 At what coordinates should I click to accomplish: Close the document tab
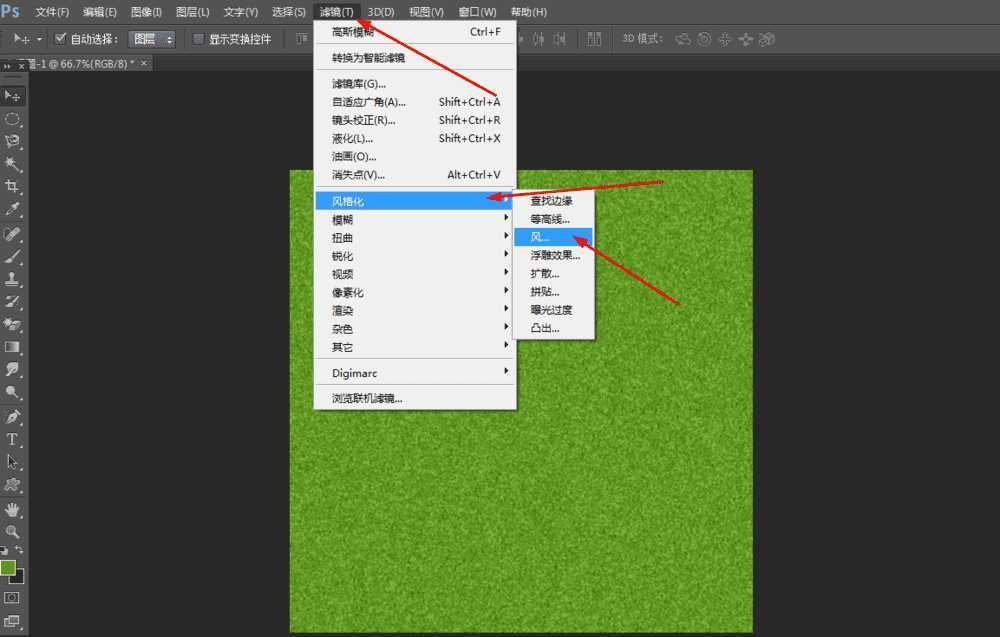coord(144,63)
